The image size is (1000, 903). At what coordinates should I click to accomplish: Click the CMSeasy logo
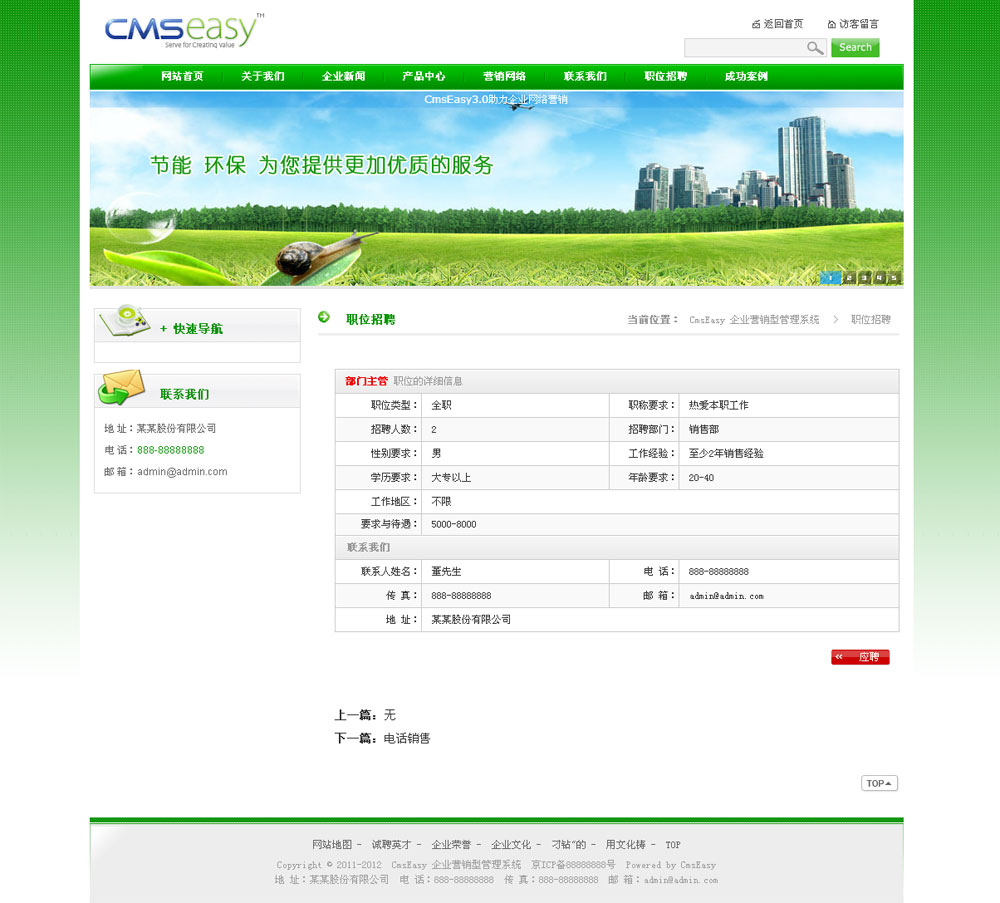coord(183,31)
